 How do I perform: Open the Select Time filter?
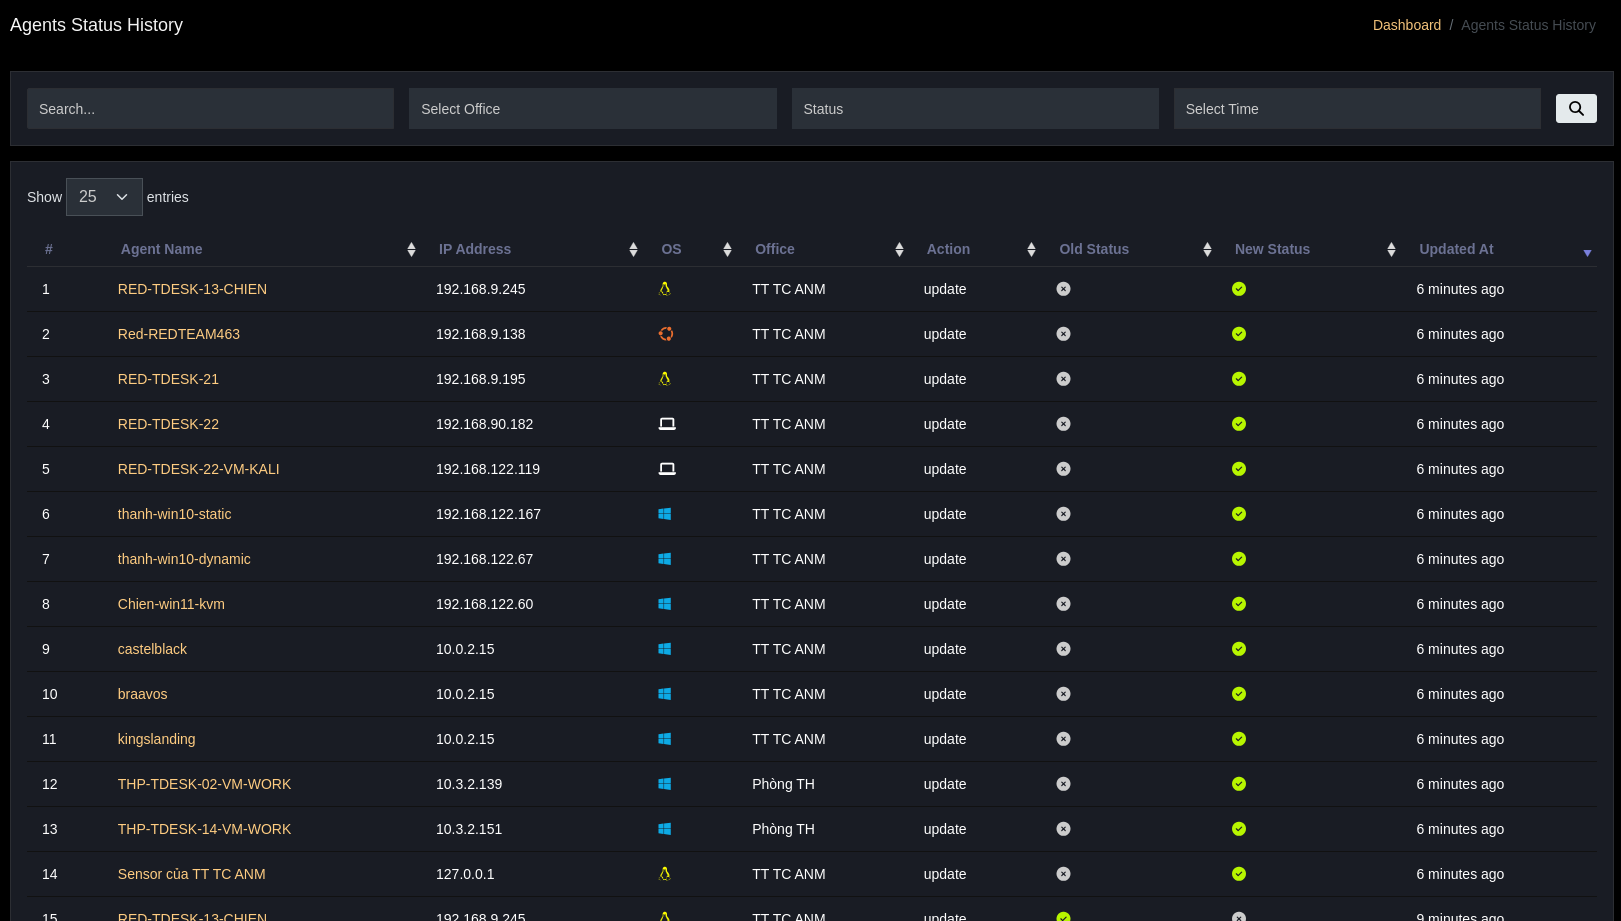point(1356,109)
